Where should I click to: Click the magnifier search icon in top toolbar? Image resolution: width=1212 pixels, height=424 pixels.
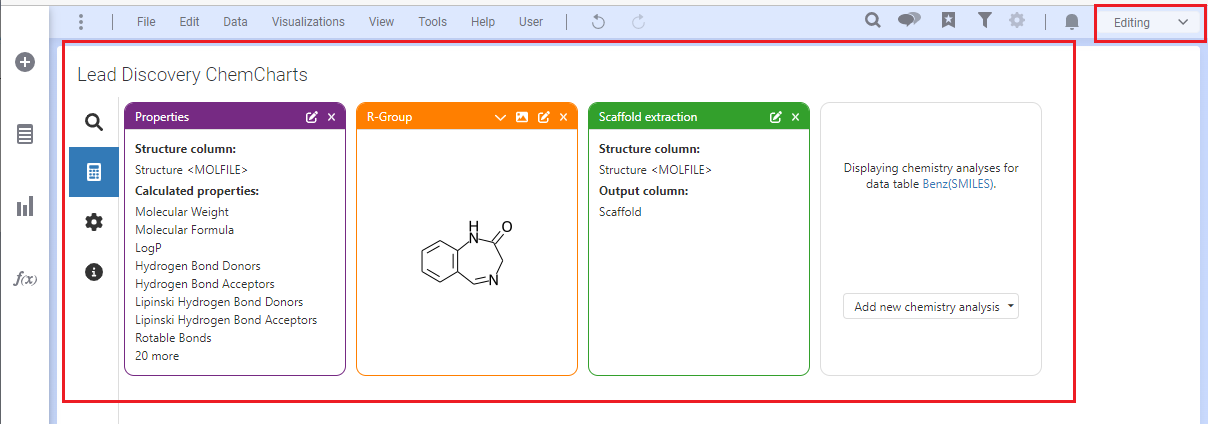tap(872, 20)
